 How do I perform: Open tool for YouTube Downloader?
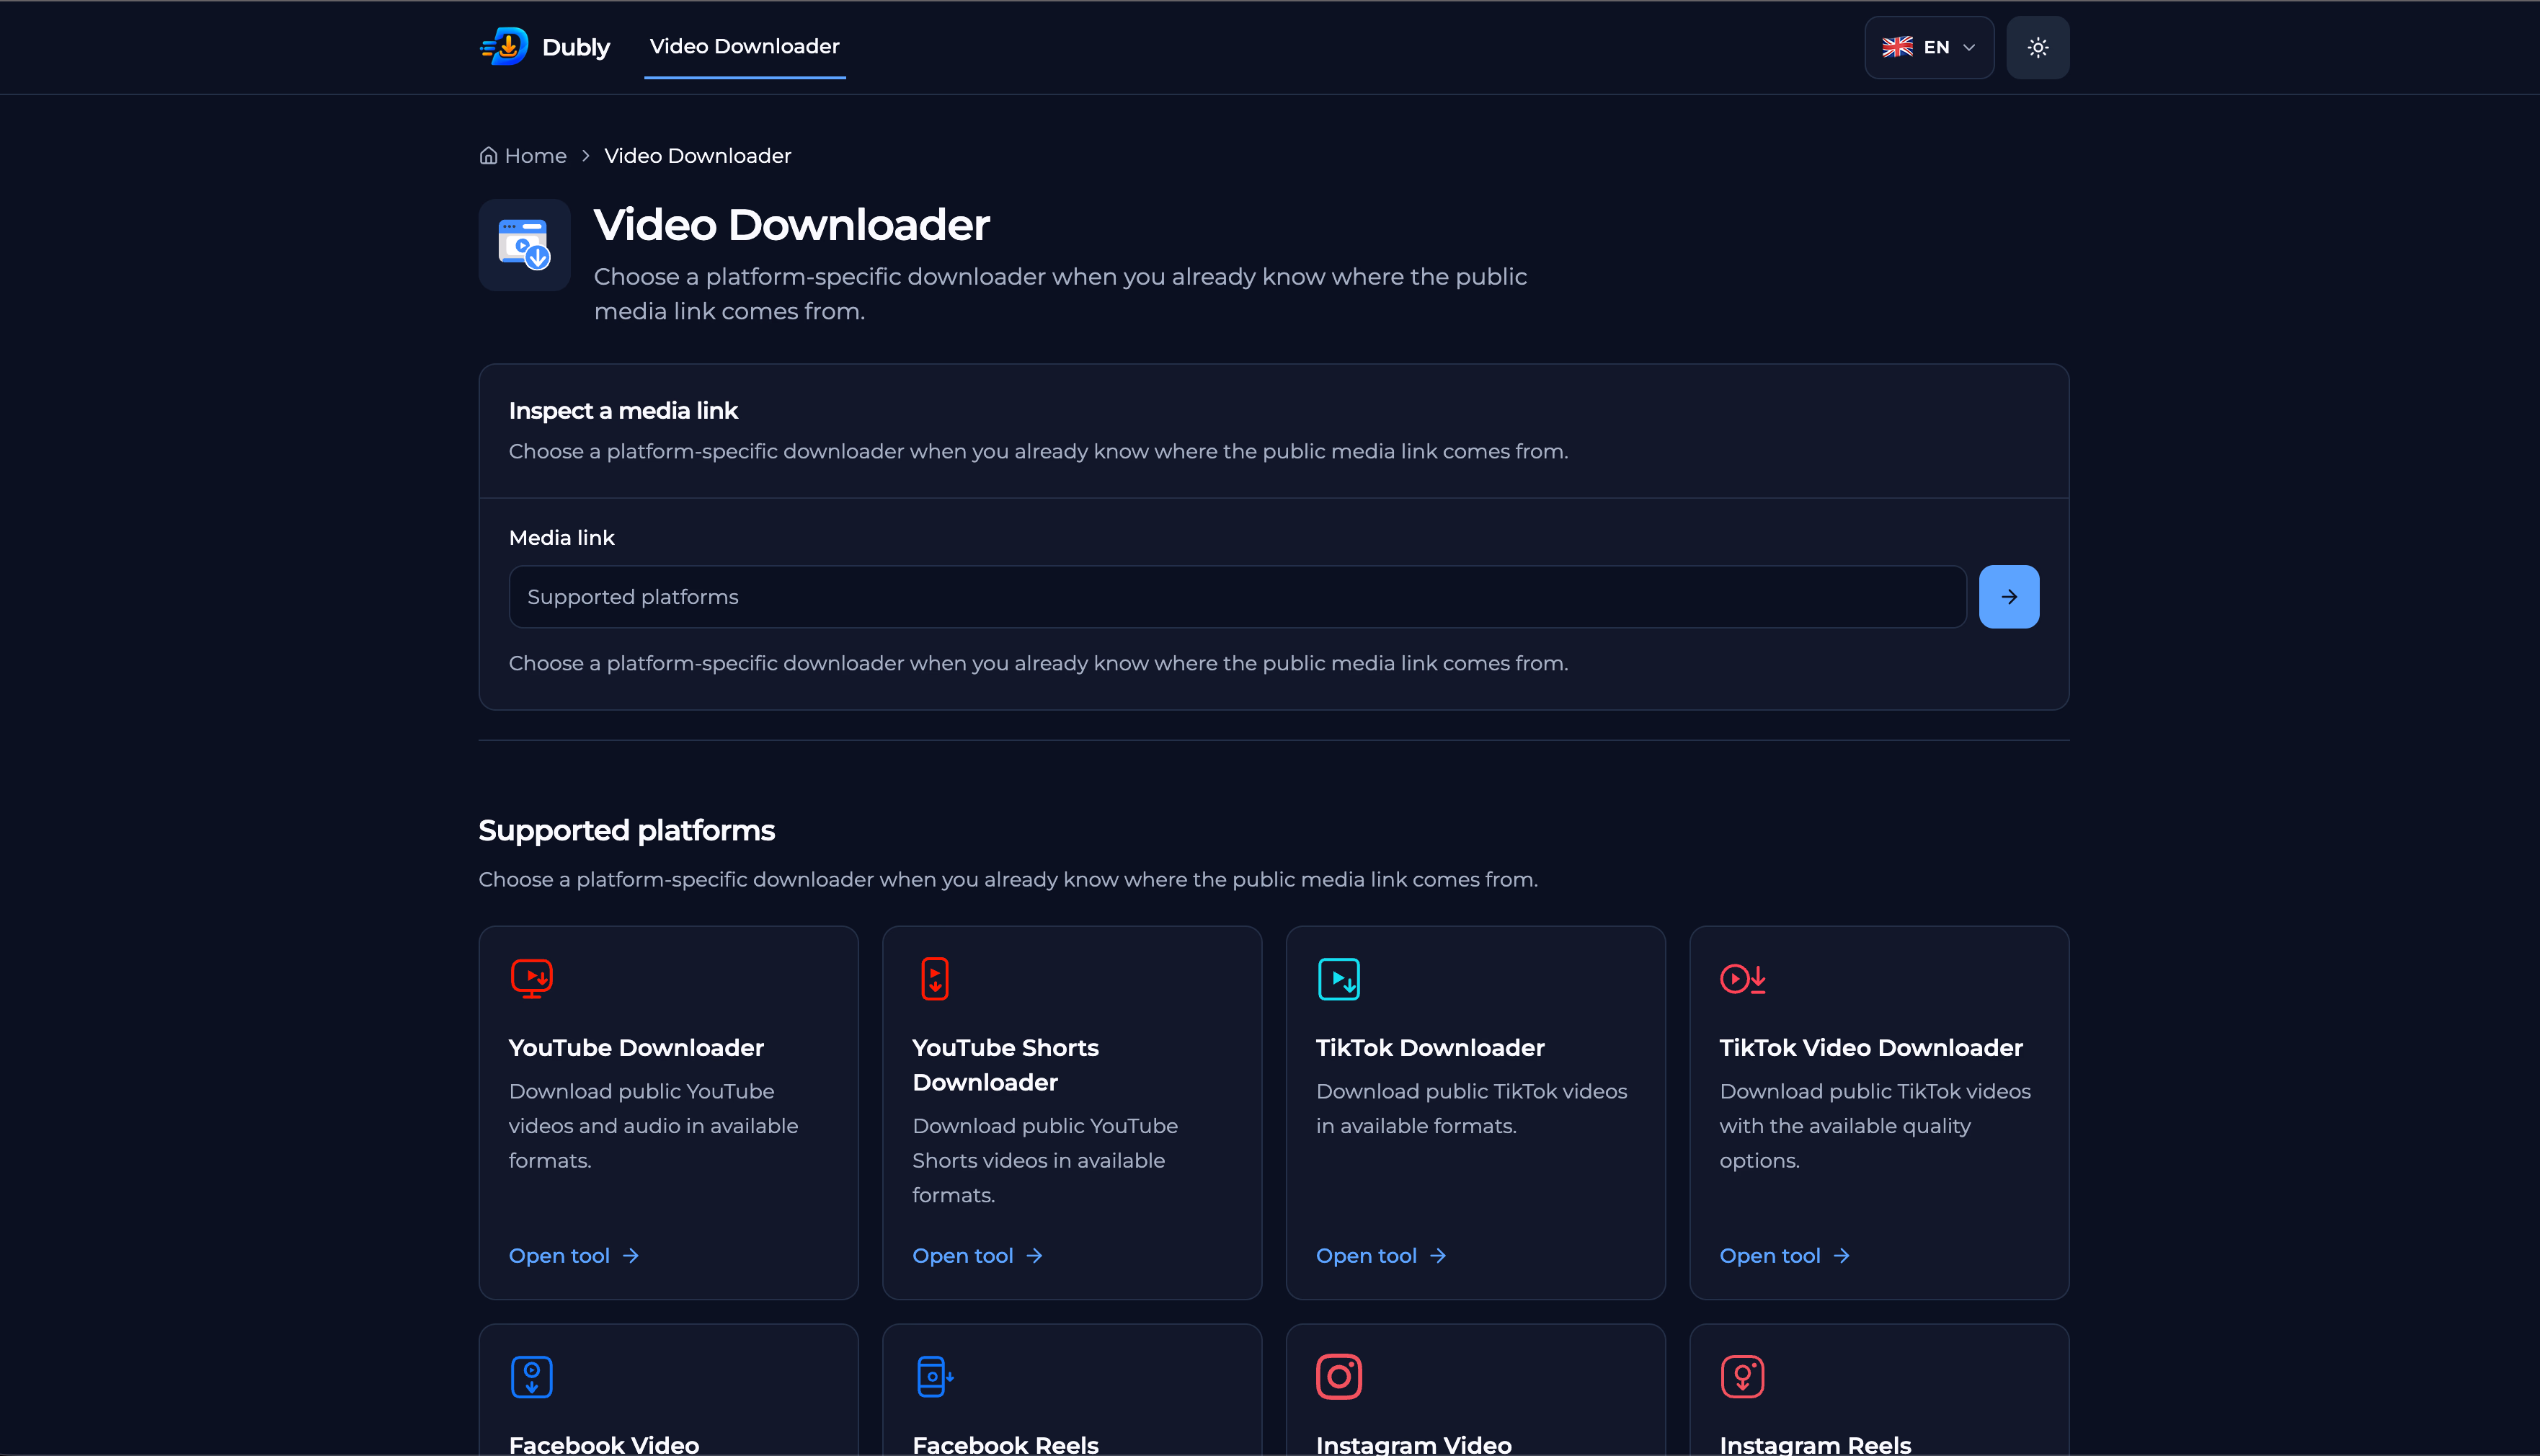click(574, 1256)
